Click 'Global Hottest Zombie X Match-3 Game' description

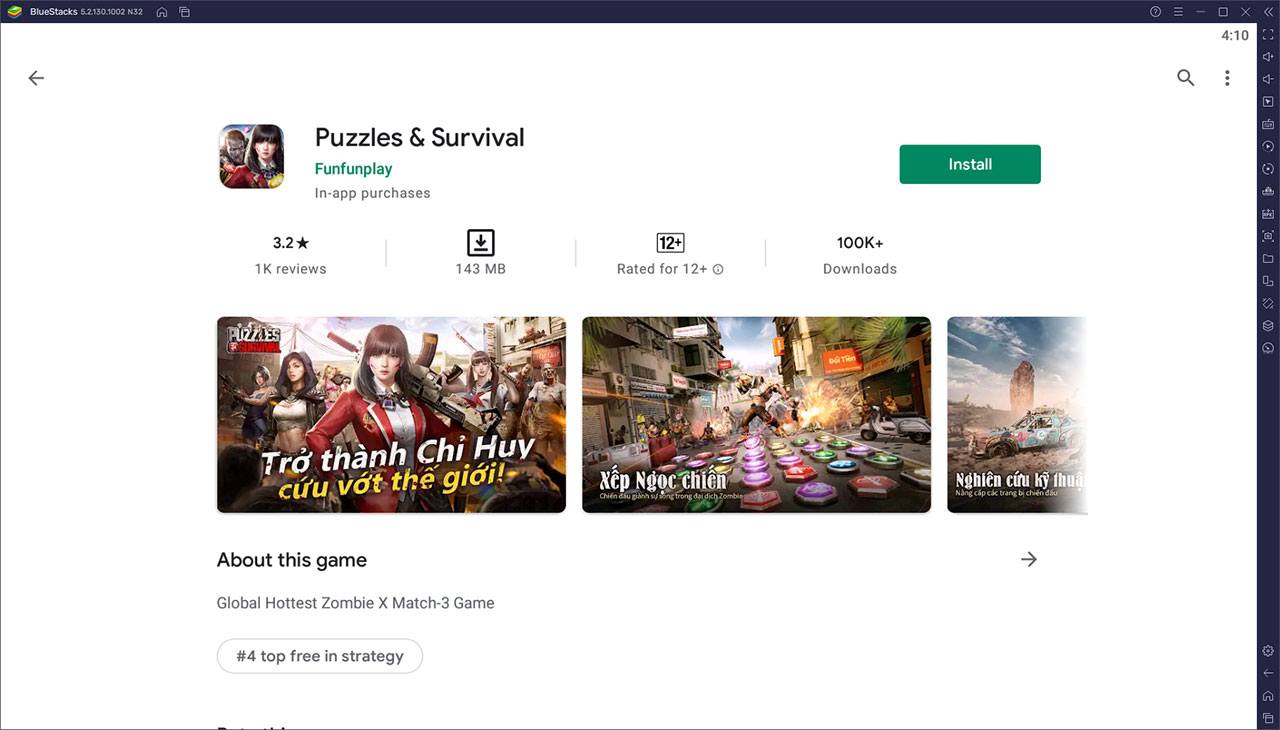[355, 603]
